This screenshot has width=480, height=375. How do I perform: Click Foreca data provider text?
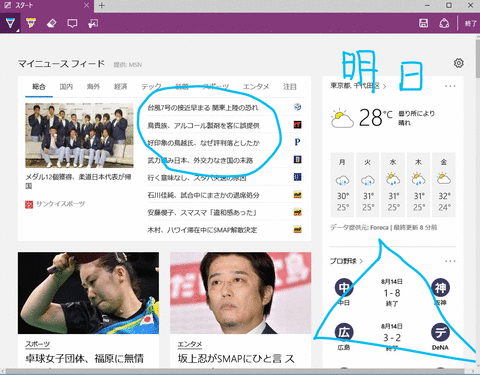[x=379, y=228]
